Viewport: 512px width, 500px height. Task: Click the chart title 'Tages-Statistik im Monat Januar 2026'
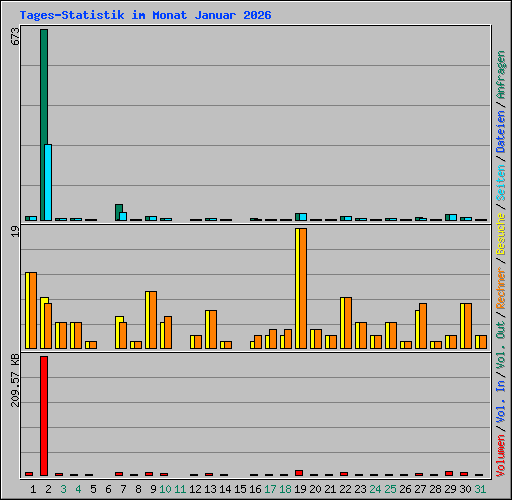pos(145,15)
